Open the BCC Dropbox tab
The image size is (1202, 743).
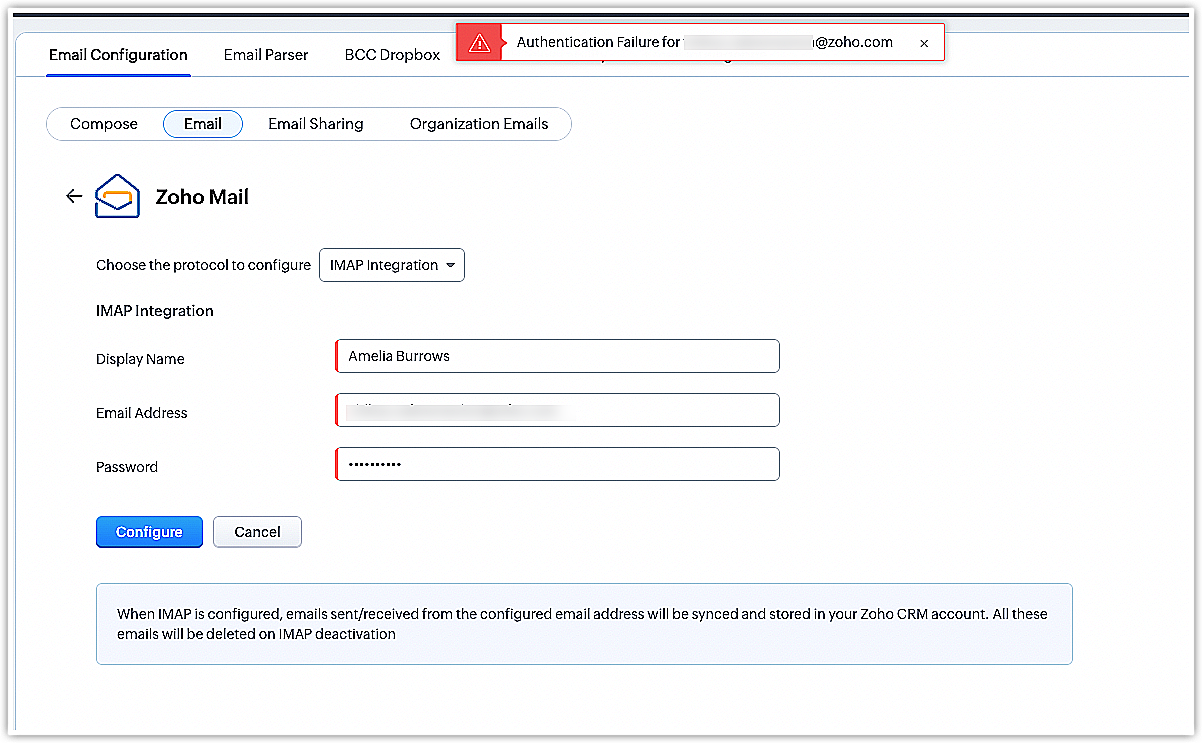coord(392,55)
